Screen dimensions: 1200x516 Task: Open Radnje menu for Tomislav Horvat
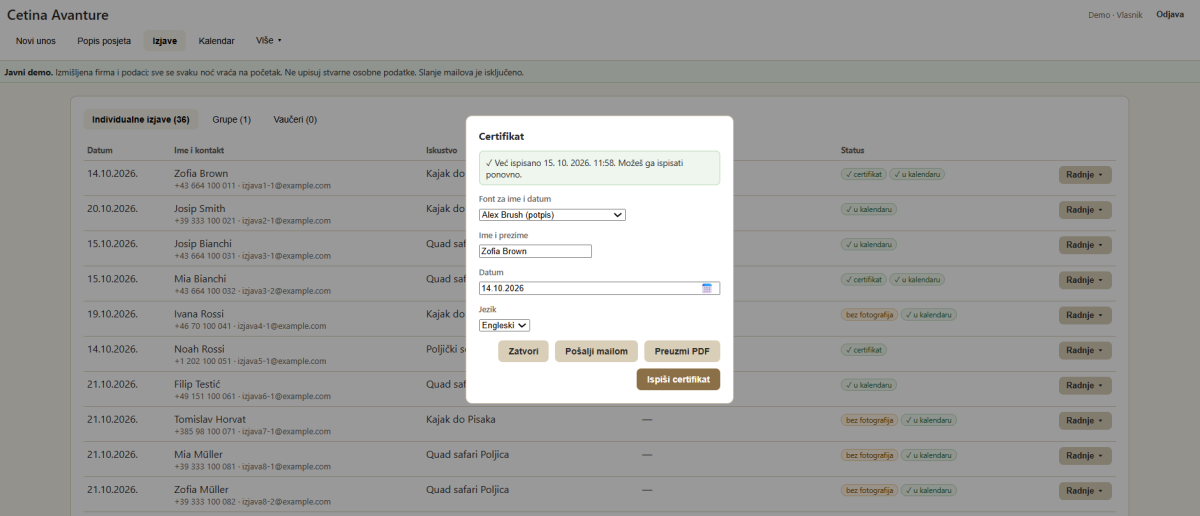coord(1085,421)
